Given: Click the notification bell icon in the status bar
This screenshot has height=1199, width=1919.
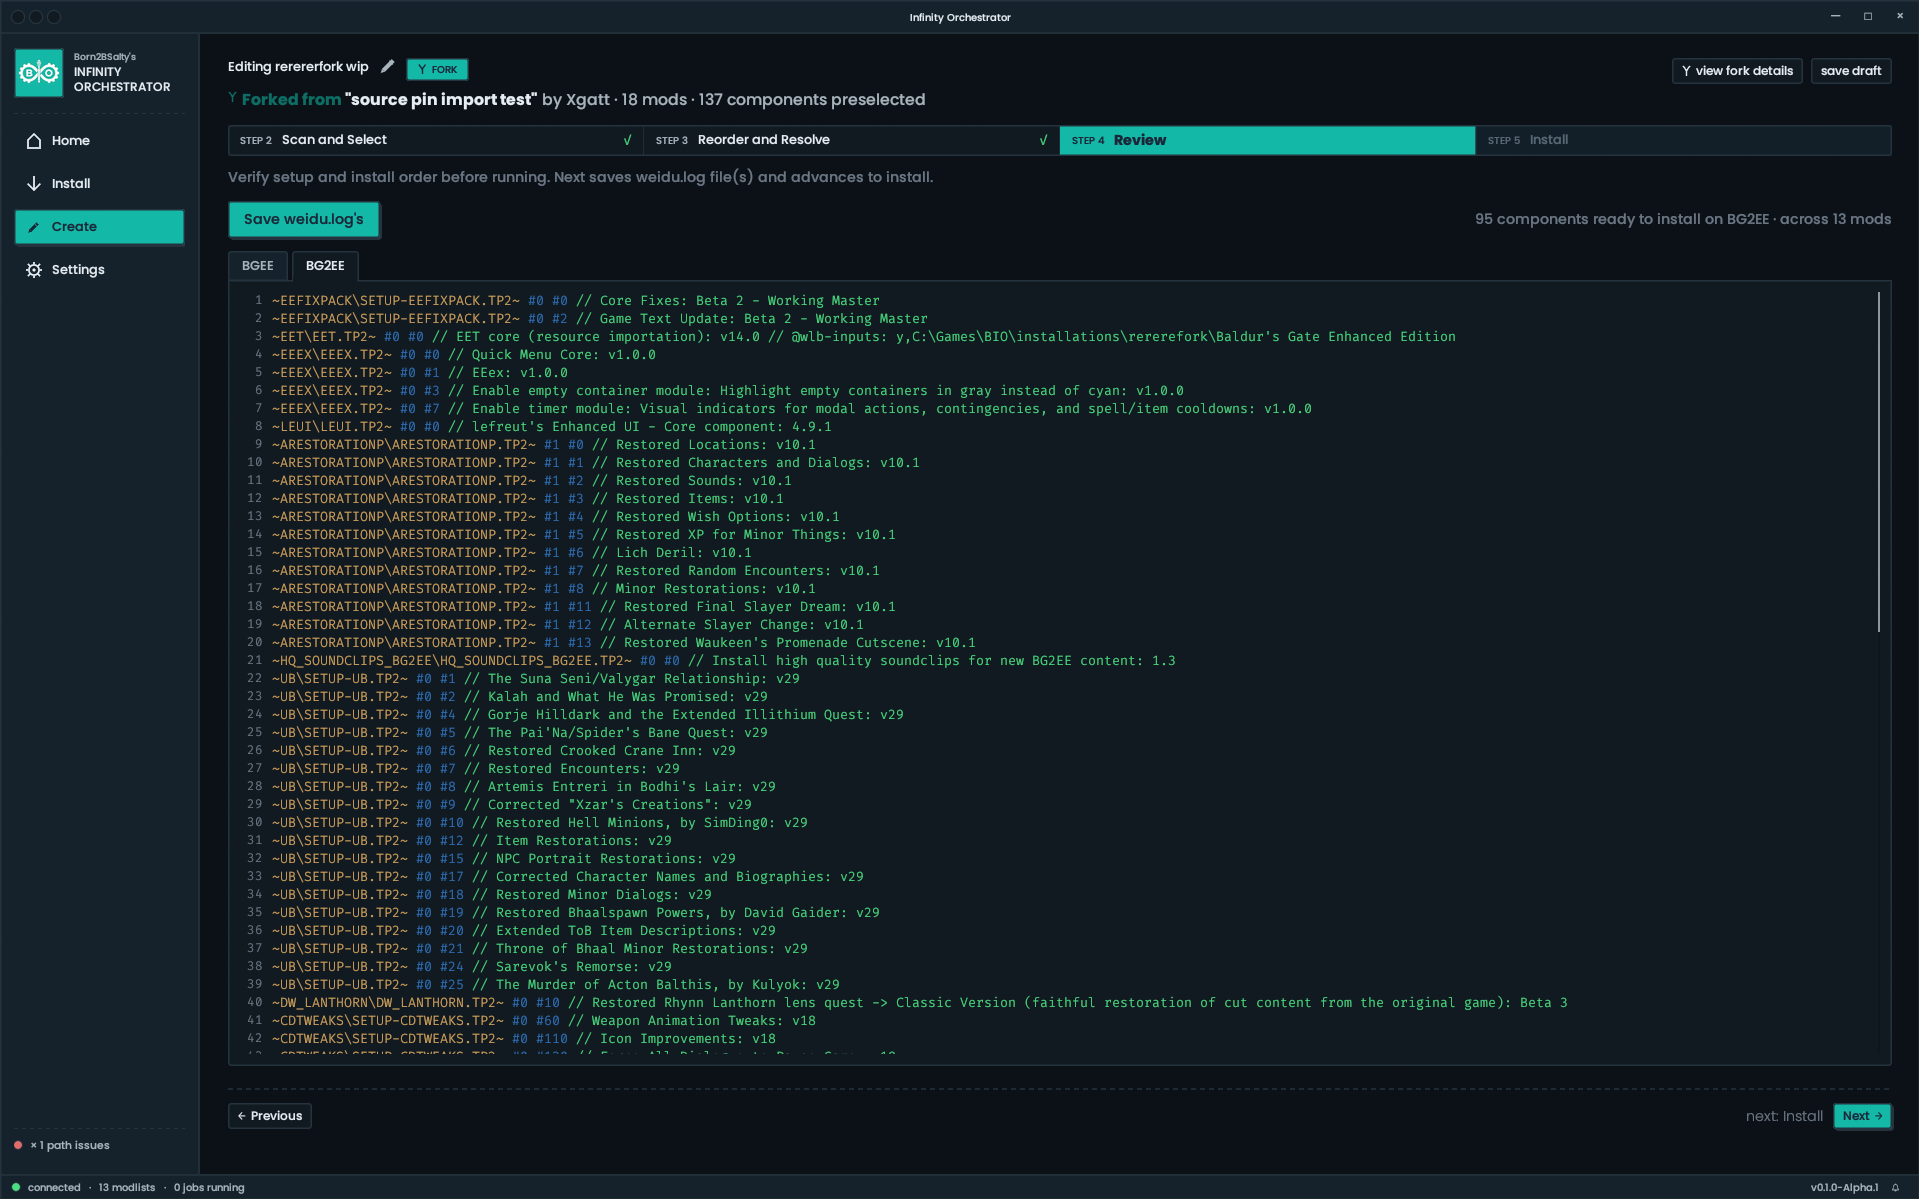Looking at the screenshot, I should [x=1895, y=1188].
